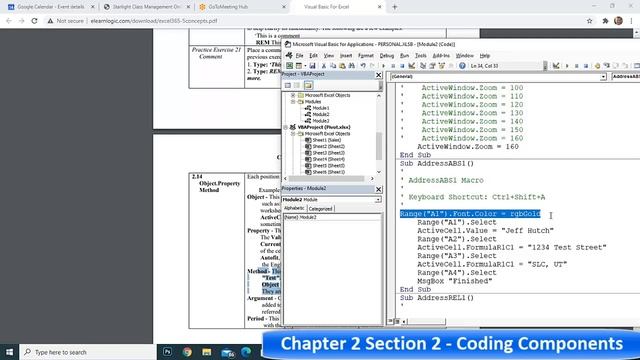The image size is (640, 360).
Task: Click the Project Explorer toolbar icon
Action: coord(423,66)
